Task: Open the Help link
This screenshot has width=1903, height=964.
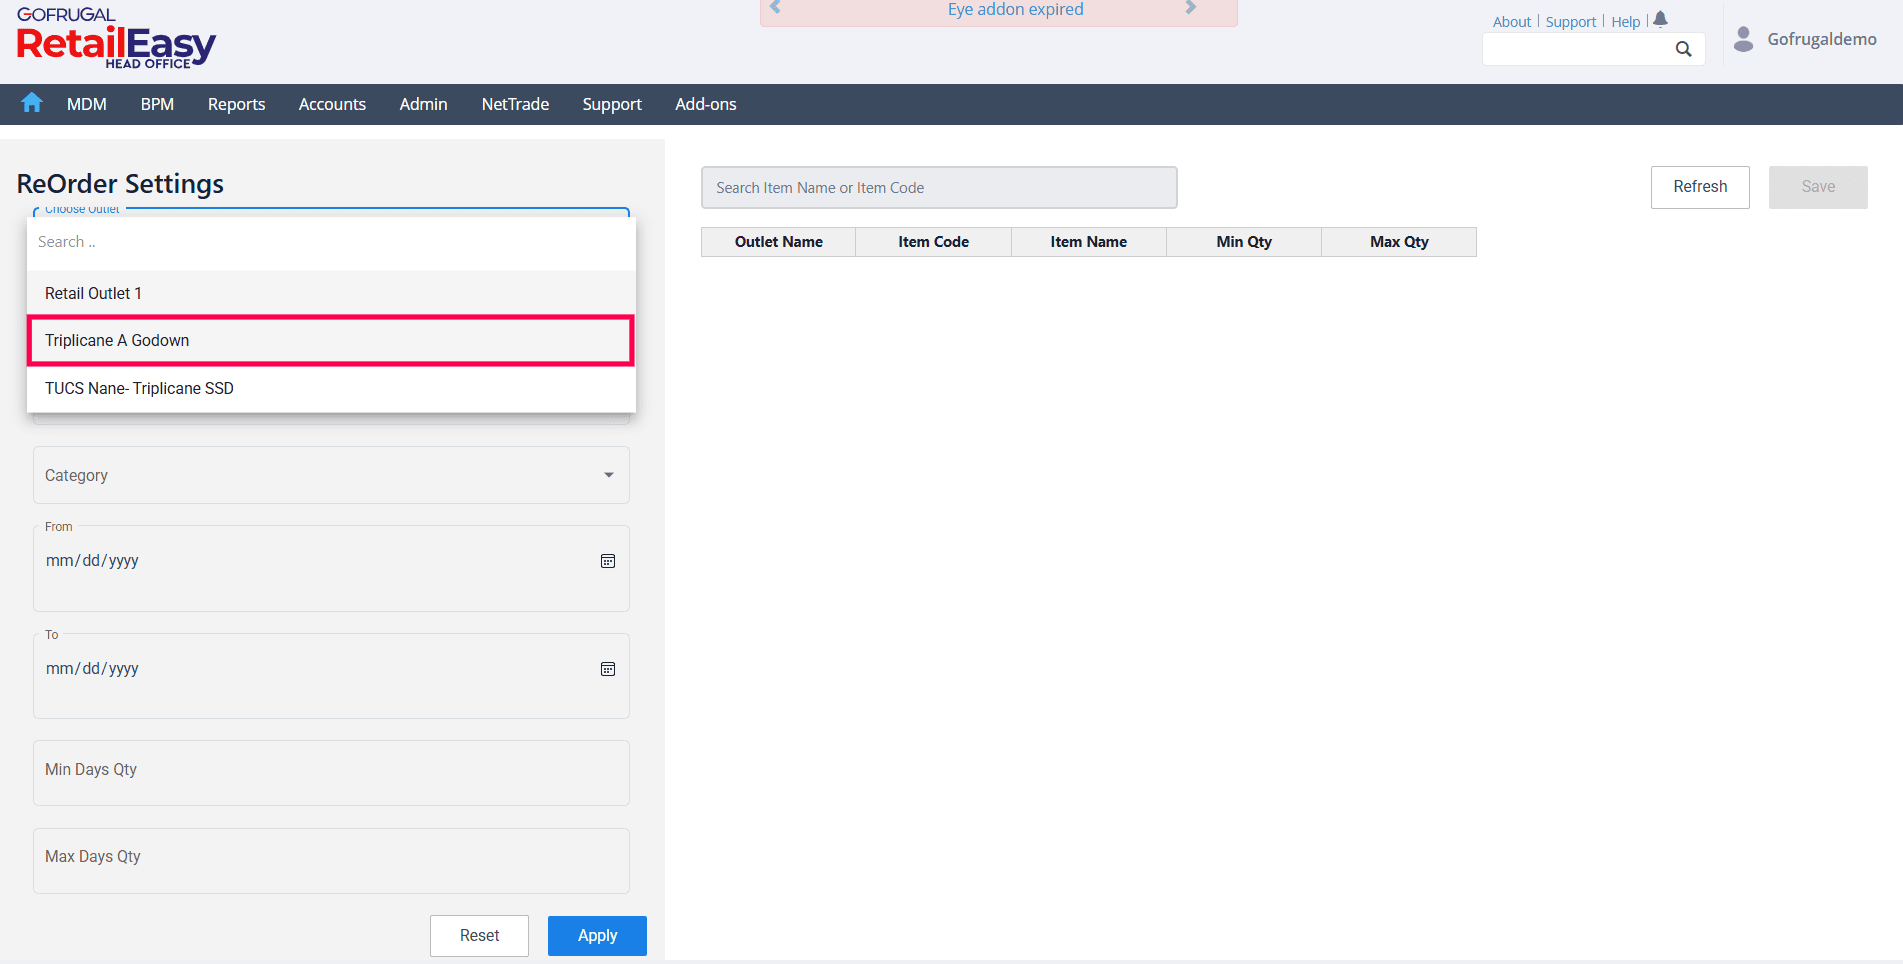Action: (x=1626, y=22)
